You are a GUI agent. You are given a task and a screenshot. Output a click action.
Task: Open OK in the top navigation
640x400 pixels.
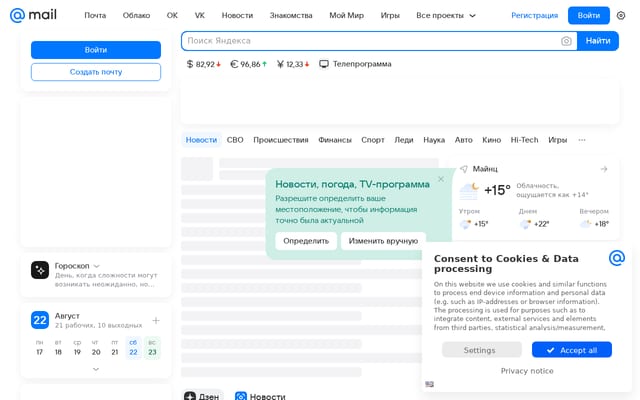tap(172, 16)
